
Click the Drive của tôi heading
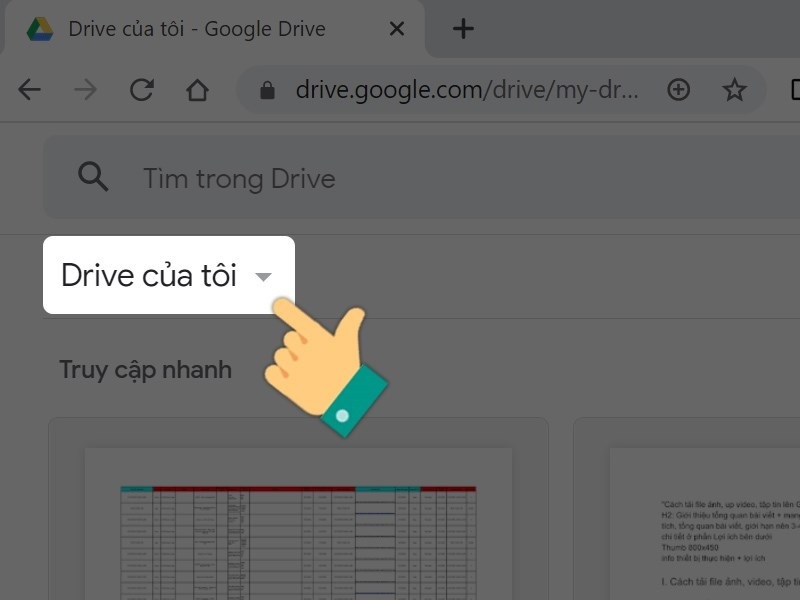point(148,275)
